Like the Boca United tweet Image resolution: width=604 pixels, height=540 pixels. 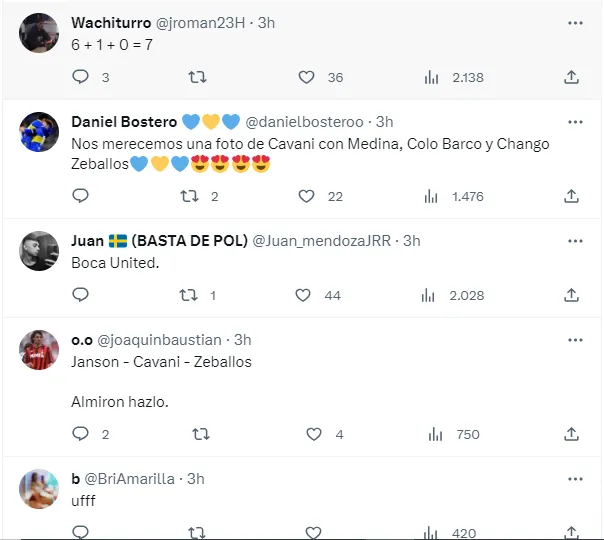coord(303,295)
